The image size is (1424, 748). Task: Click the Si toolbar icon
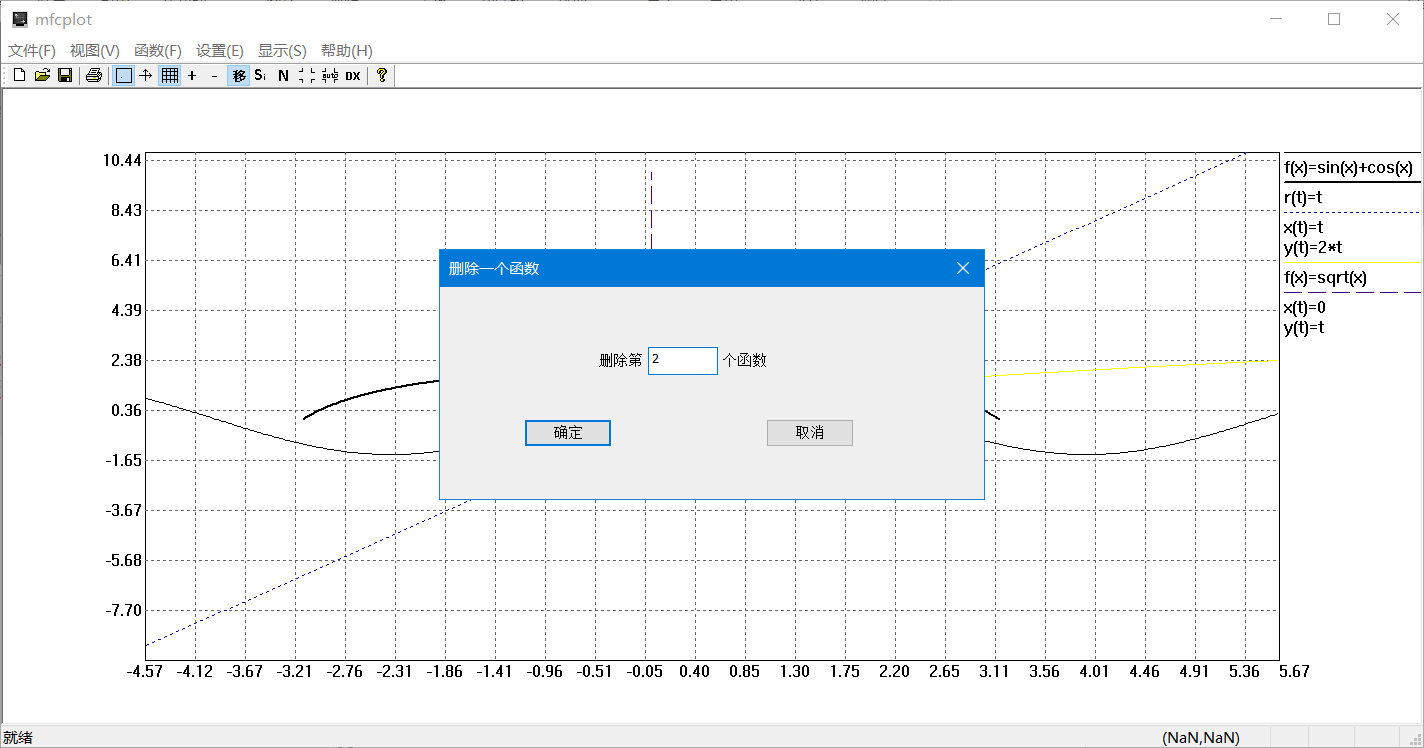pos(260,75)
